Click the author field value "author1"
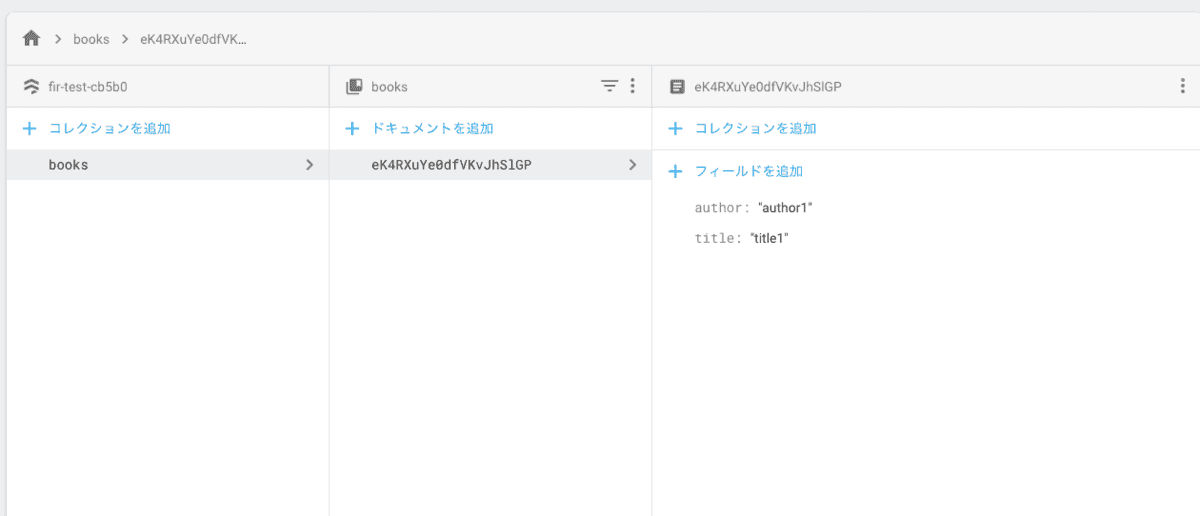 (x=785, y=208)
